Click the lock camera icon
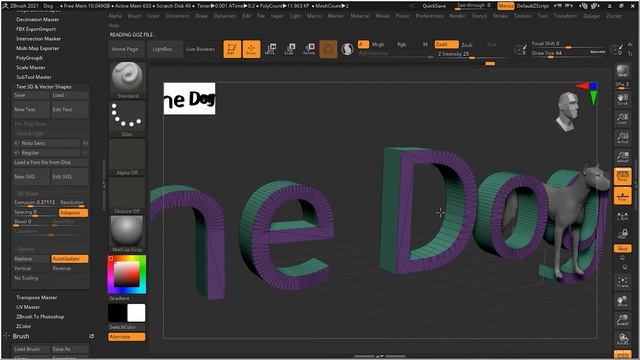This screenshot has width=640, height=360. tap(622, 234)
